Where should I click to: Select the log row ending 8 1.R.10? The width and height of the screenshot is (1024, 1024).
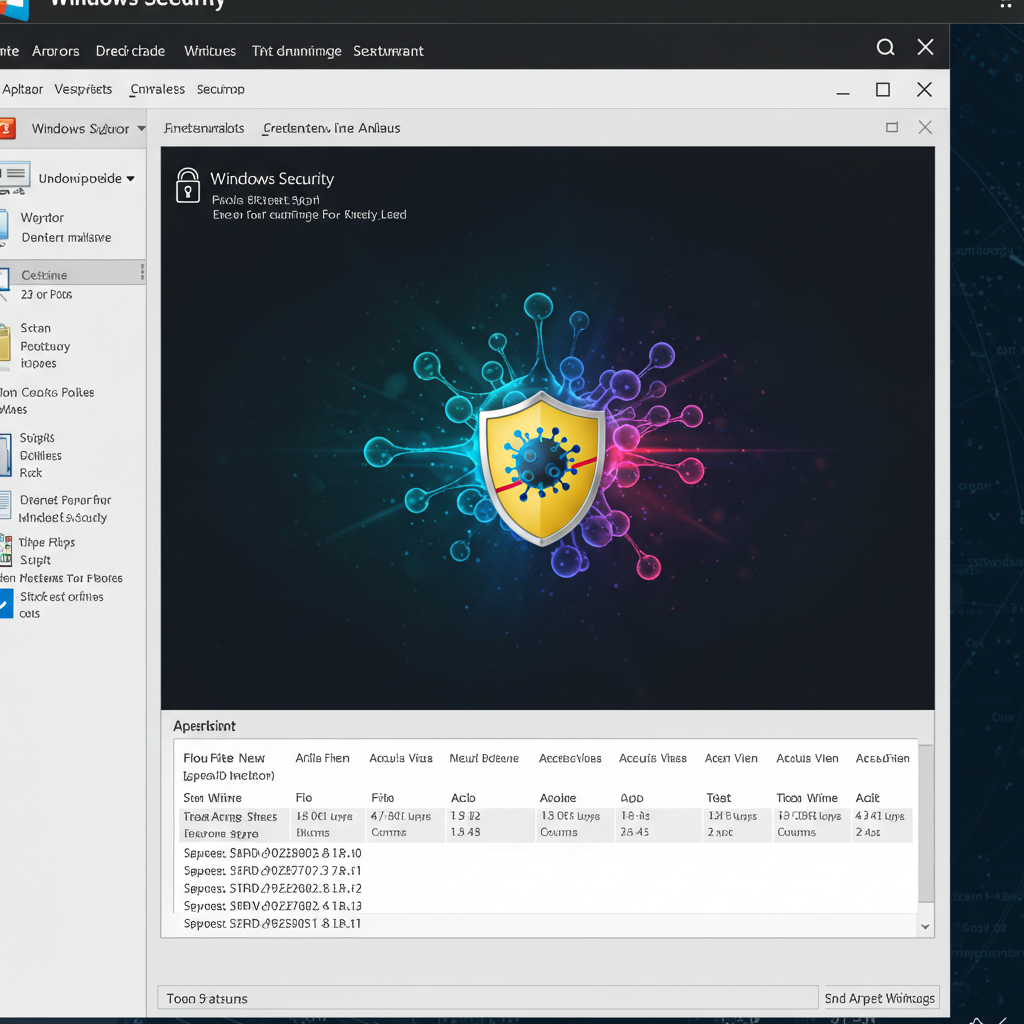(272, 853)
